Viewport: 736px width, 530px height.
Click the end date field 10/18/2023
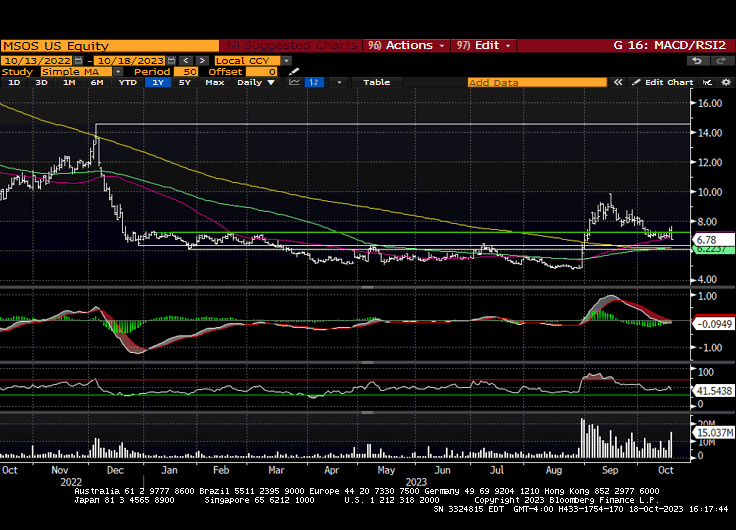click(130, 61)
